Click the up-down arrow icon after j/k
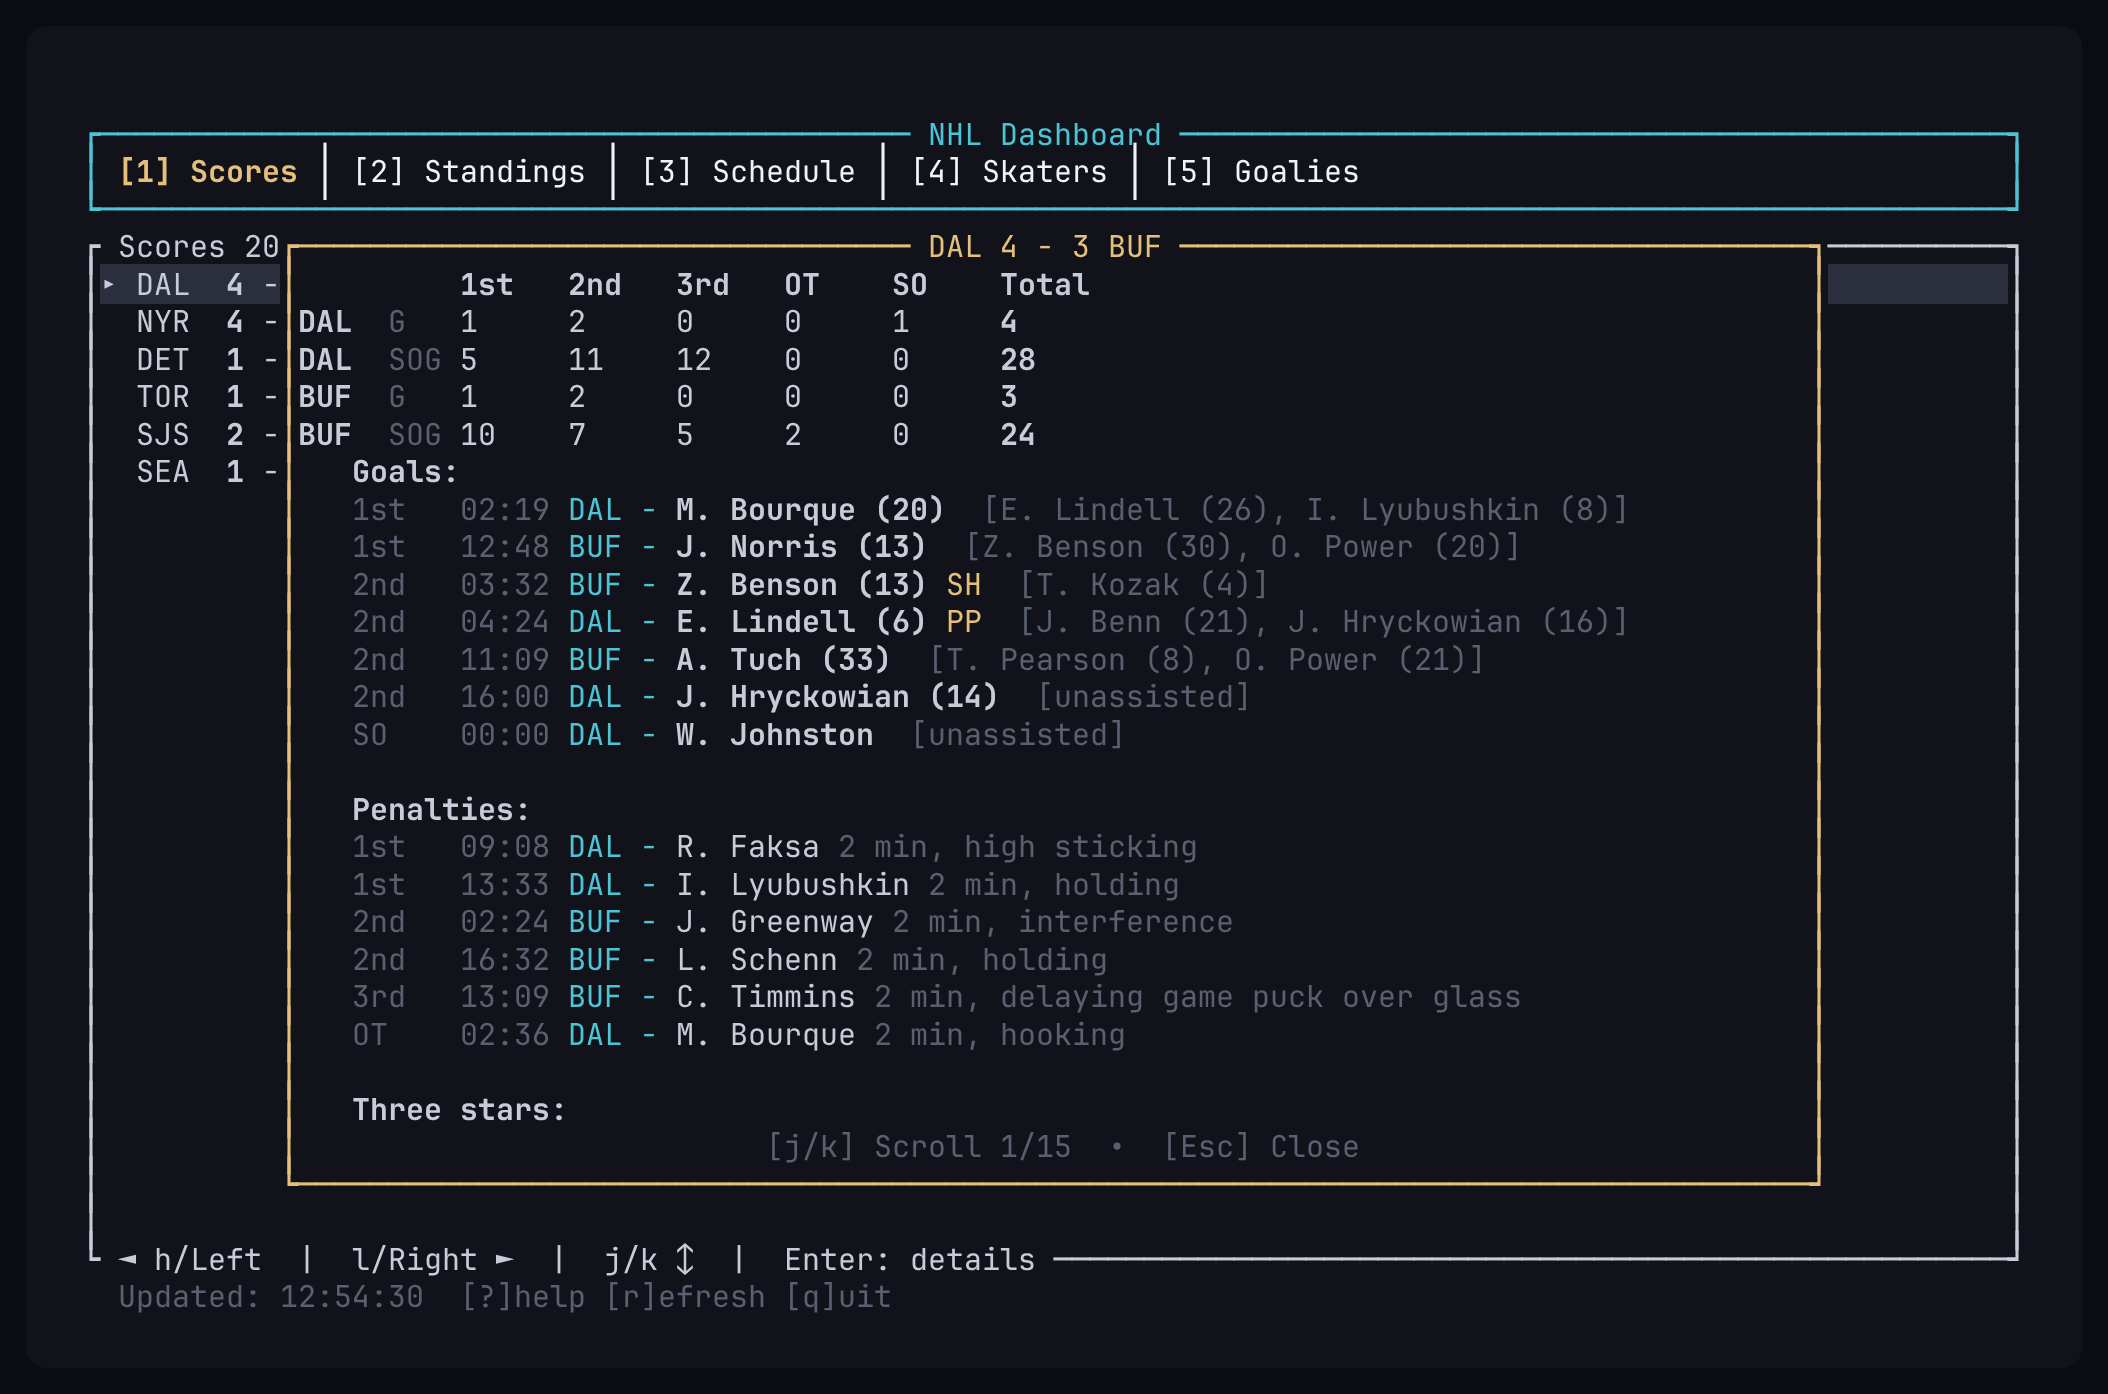This screenshot has height=1394, width=2108. click(685, 1260)
